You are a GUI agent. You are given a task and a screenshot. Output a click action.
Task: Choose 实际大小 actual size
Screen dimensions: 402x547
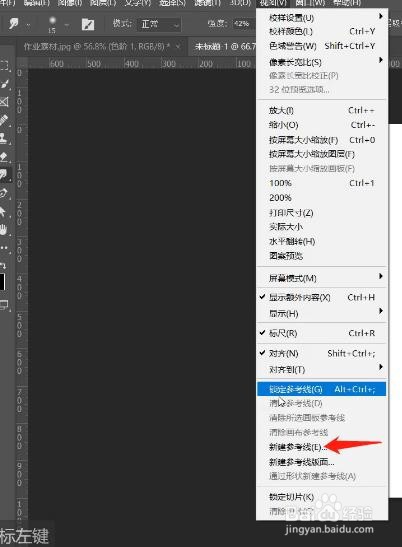click(321, 227)
